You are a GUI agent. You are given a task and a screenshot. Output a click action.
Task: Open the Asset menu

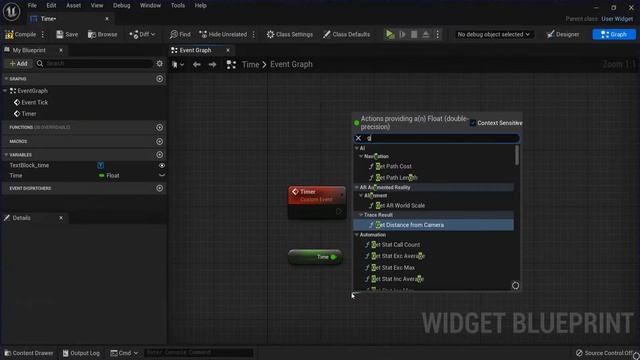73,5
